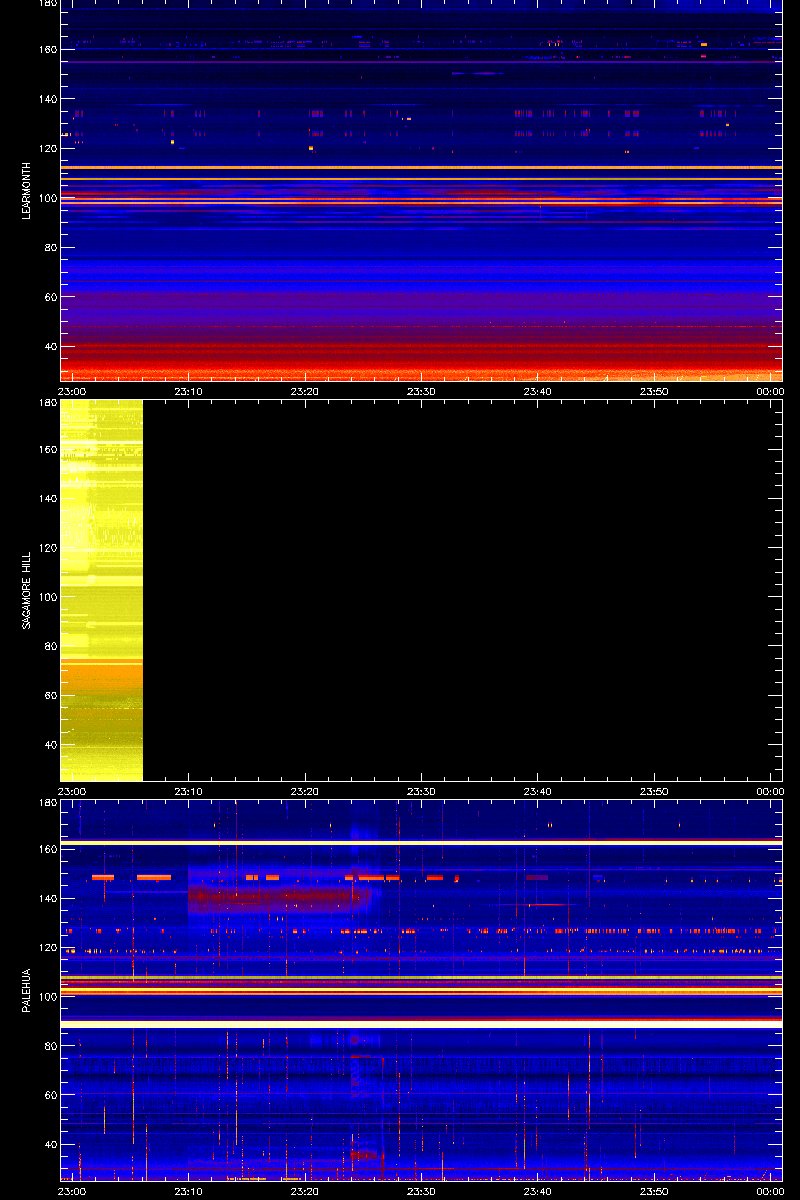Image resolution: width=800 pixels, height=1200 pixels.
Task: Click the SAGAMORE HILL station axis label
Action: [x=26, y=590]
